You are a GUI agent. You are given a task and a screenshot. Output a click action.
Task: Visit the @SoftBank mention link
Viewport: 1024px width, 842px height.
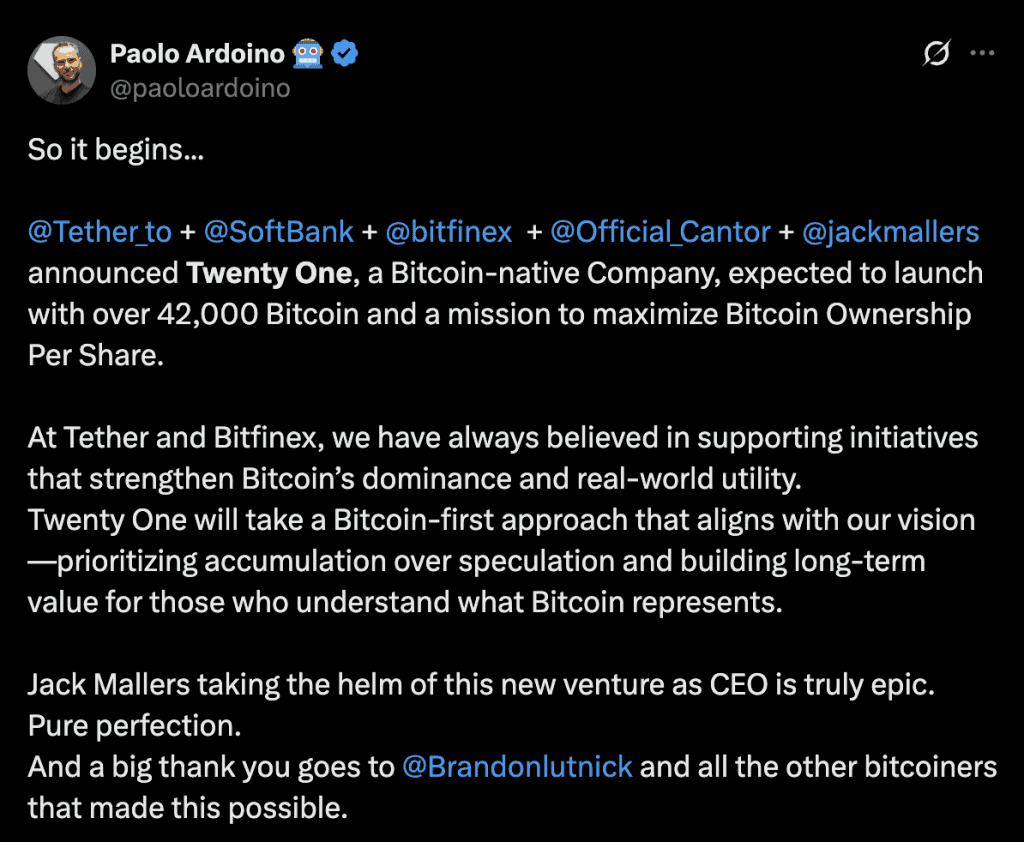click(279, 232)
